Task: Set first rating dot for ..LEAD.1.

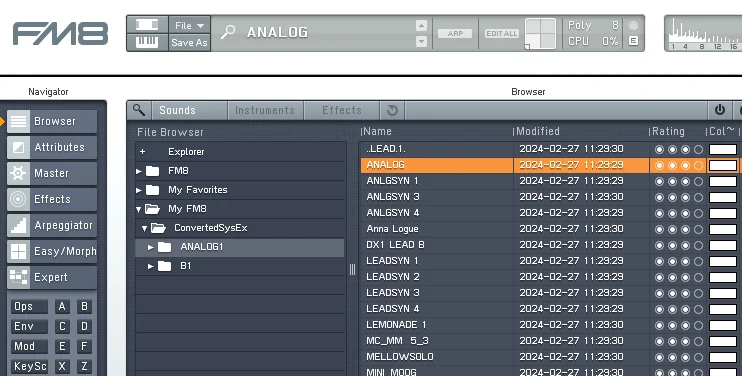Action: [659, 149]
